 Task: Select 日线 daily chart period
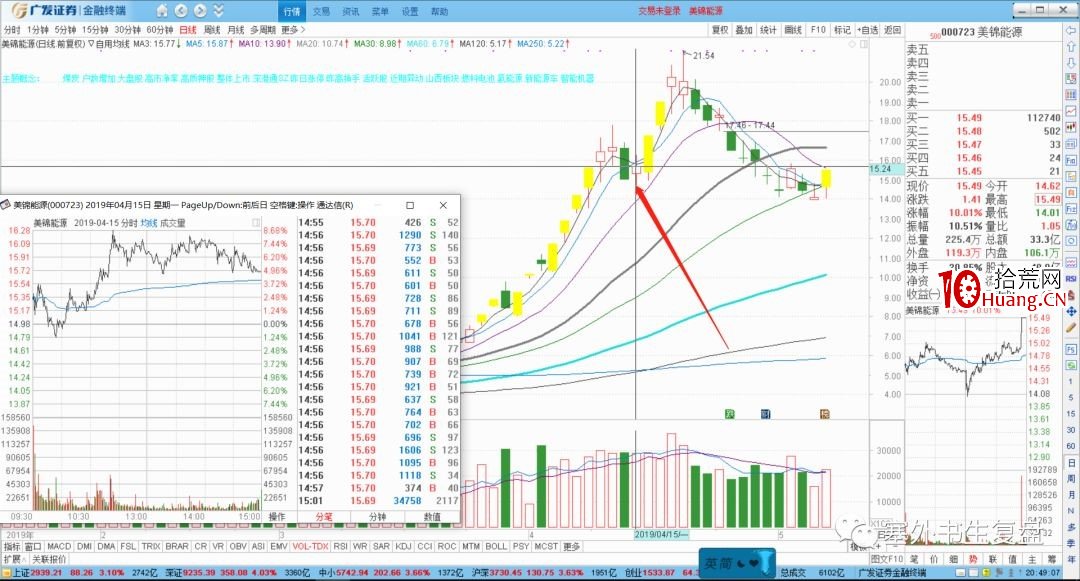188,30
